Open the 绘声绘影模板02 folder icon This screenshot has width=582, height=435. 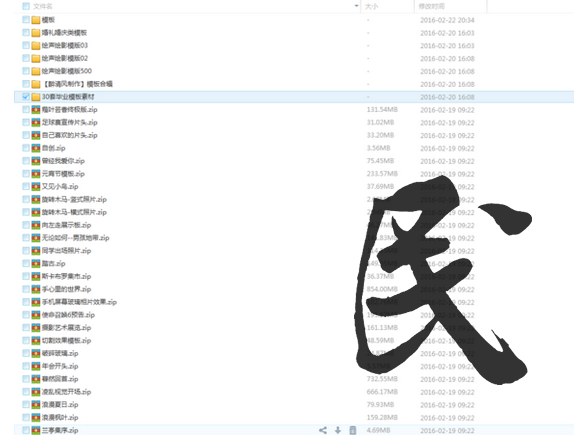36,58
